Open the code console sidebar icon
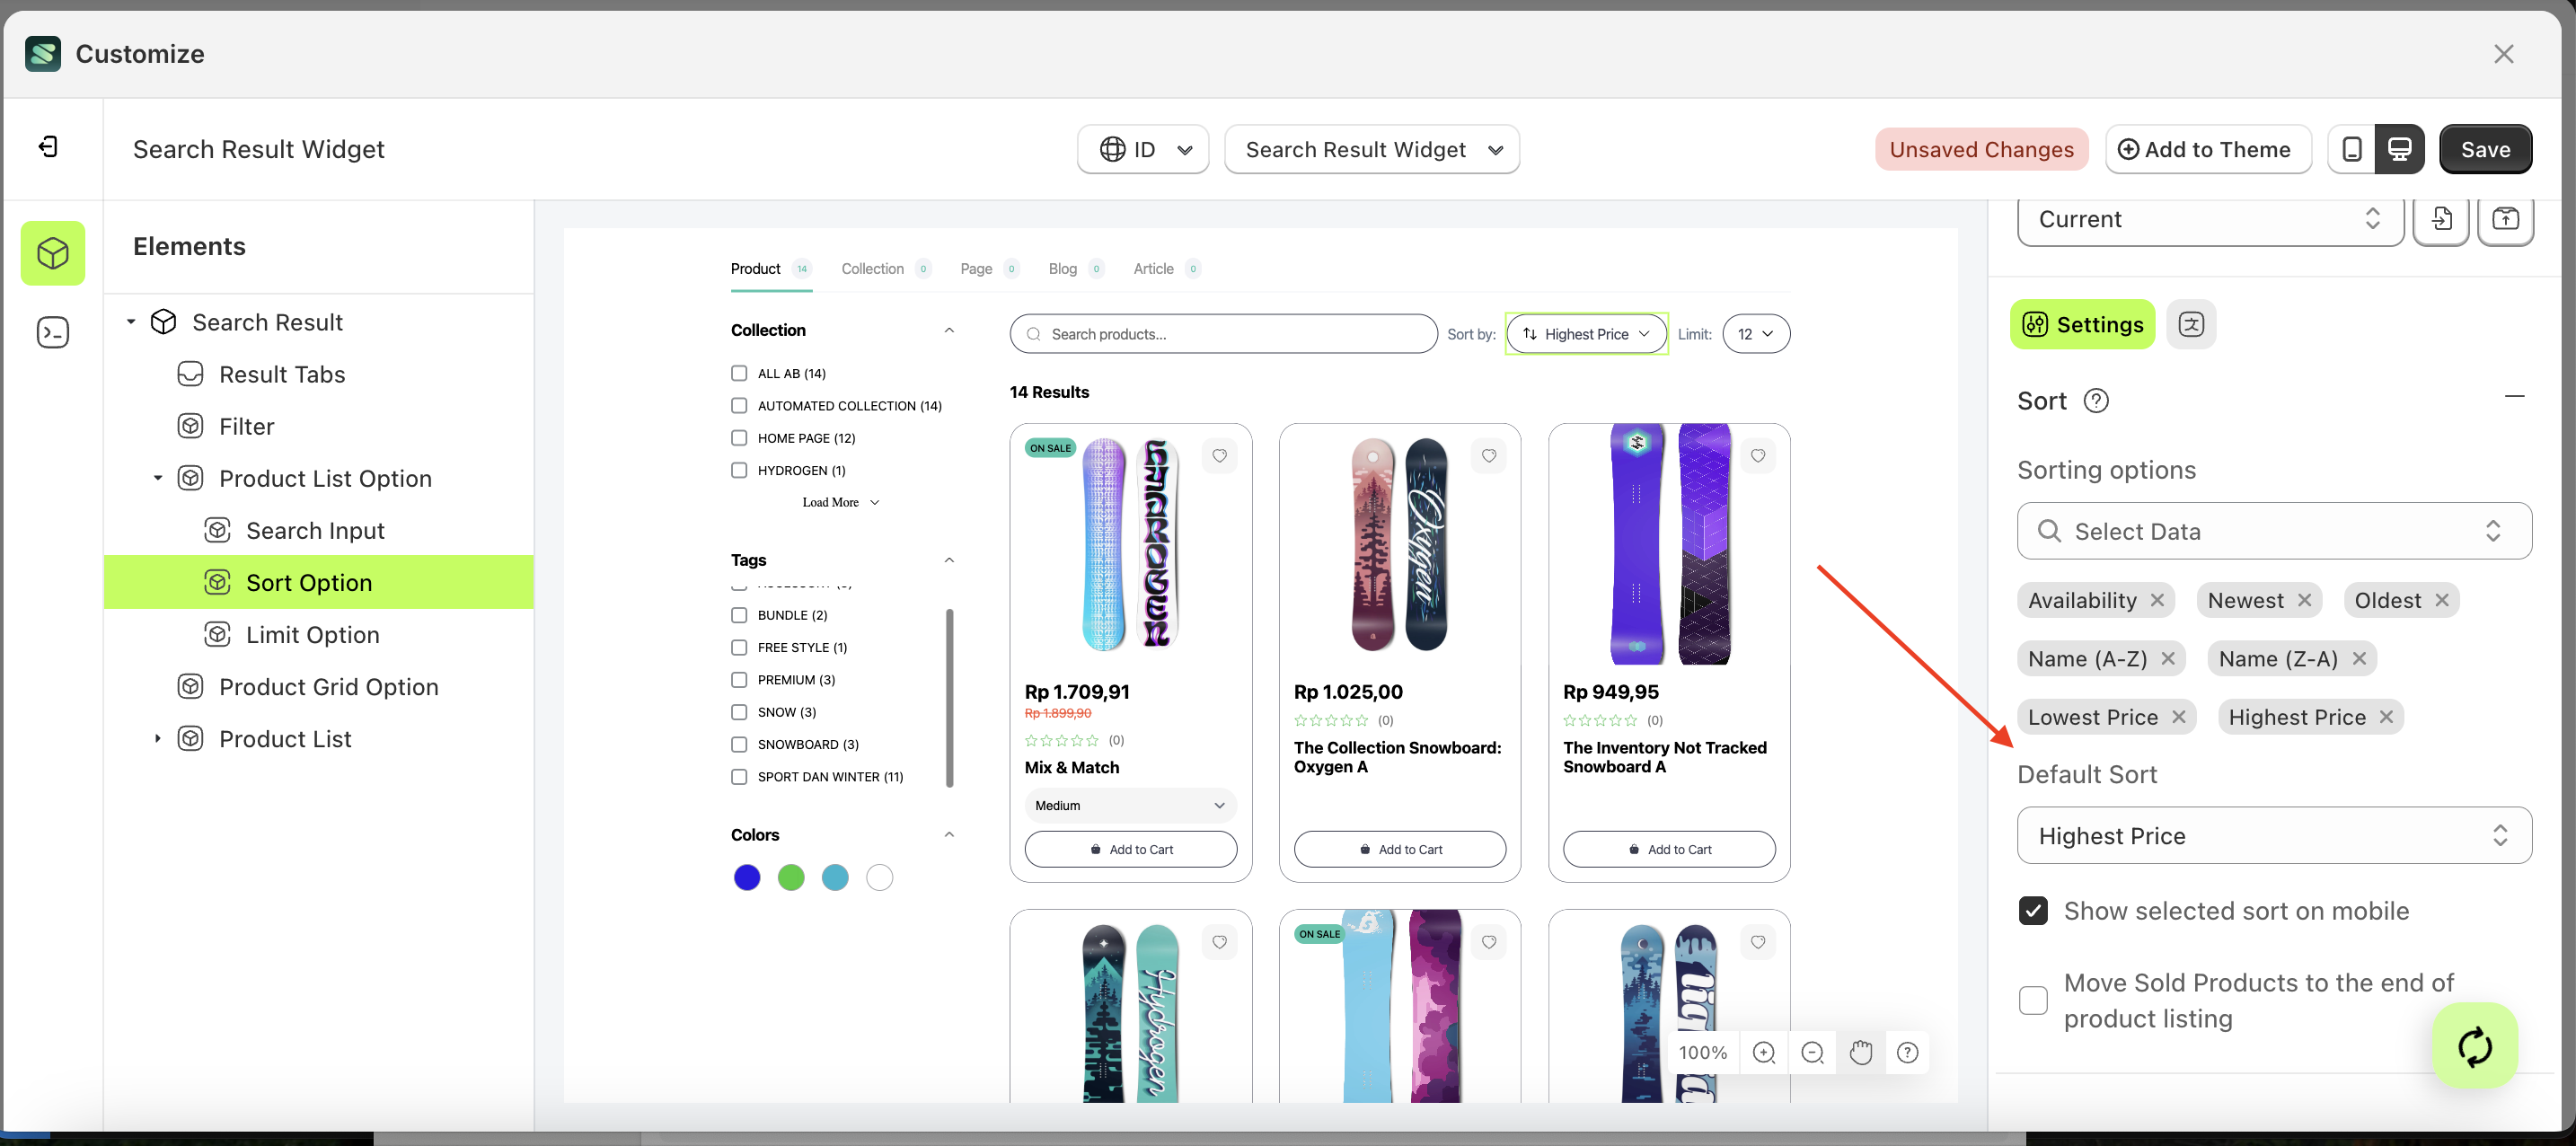Viewport: 2576px width, 1146px height. (52, 332)
